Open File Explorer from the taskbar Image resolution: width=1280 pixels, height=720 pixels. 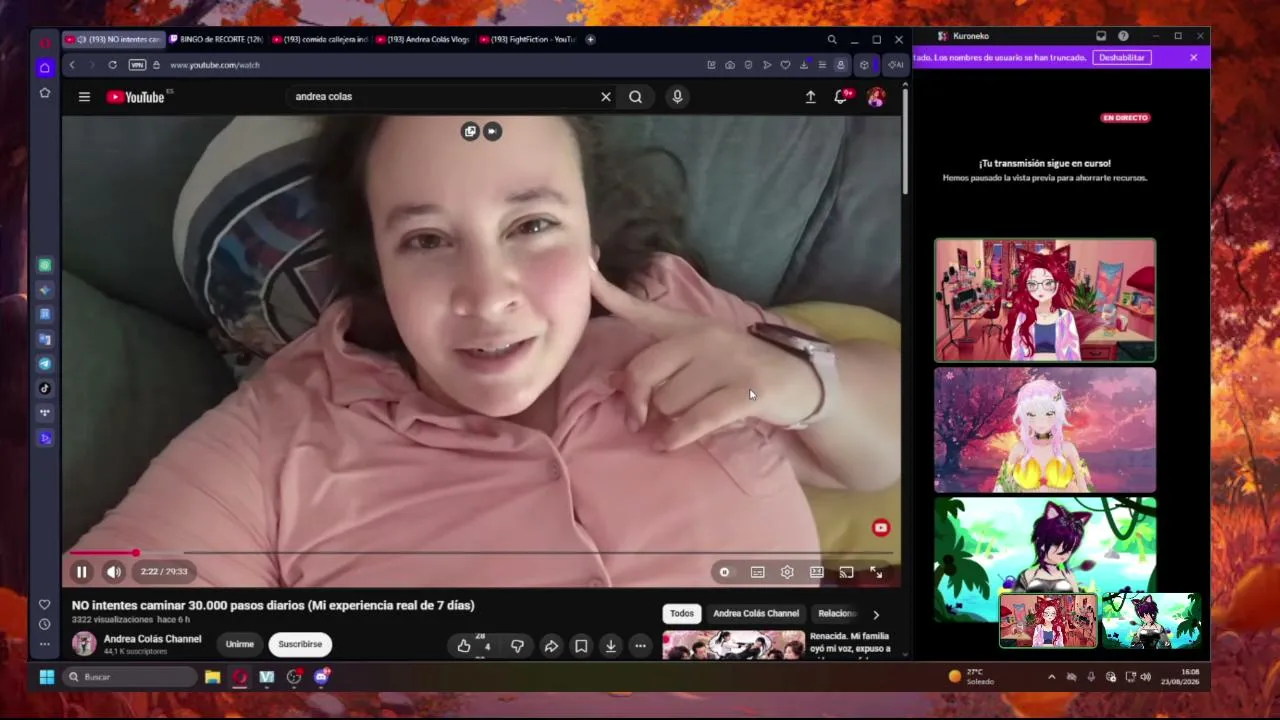point(213,677)
